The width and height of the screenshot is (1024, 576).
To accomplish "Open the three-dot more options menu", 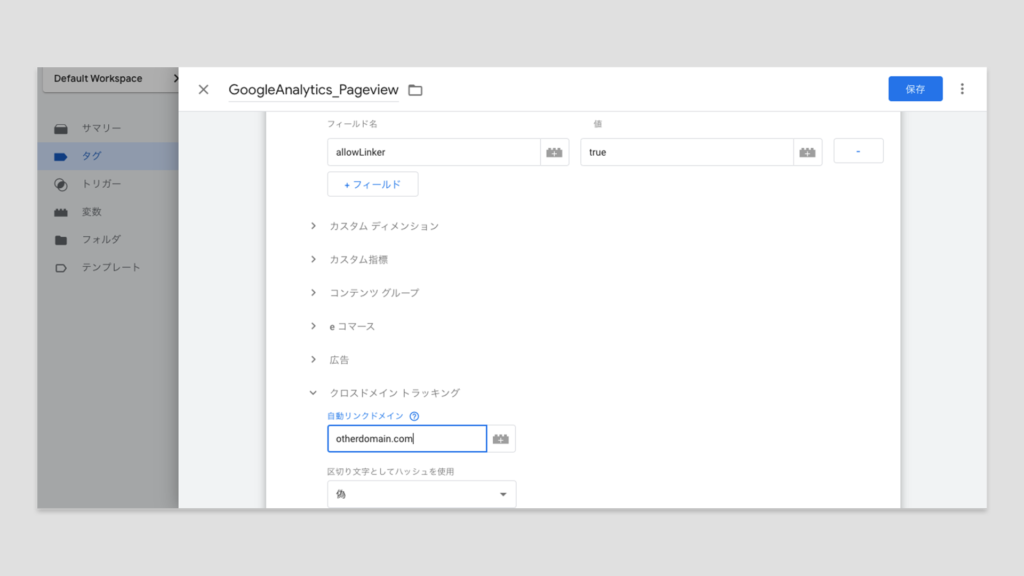I will (x=962, y=89).
